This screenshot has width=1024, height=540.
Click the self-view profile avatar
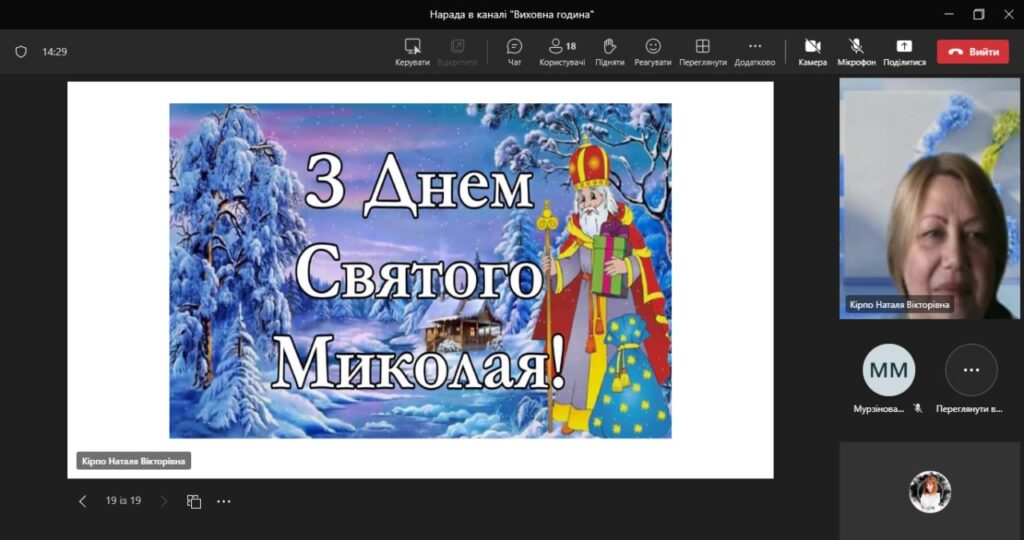pos(929,491)
